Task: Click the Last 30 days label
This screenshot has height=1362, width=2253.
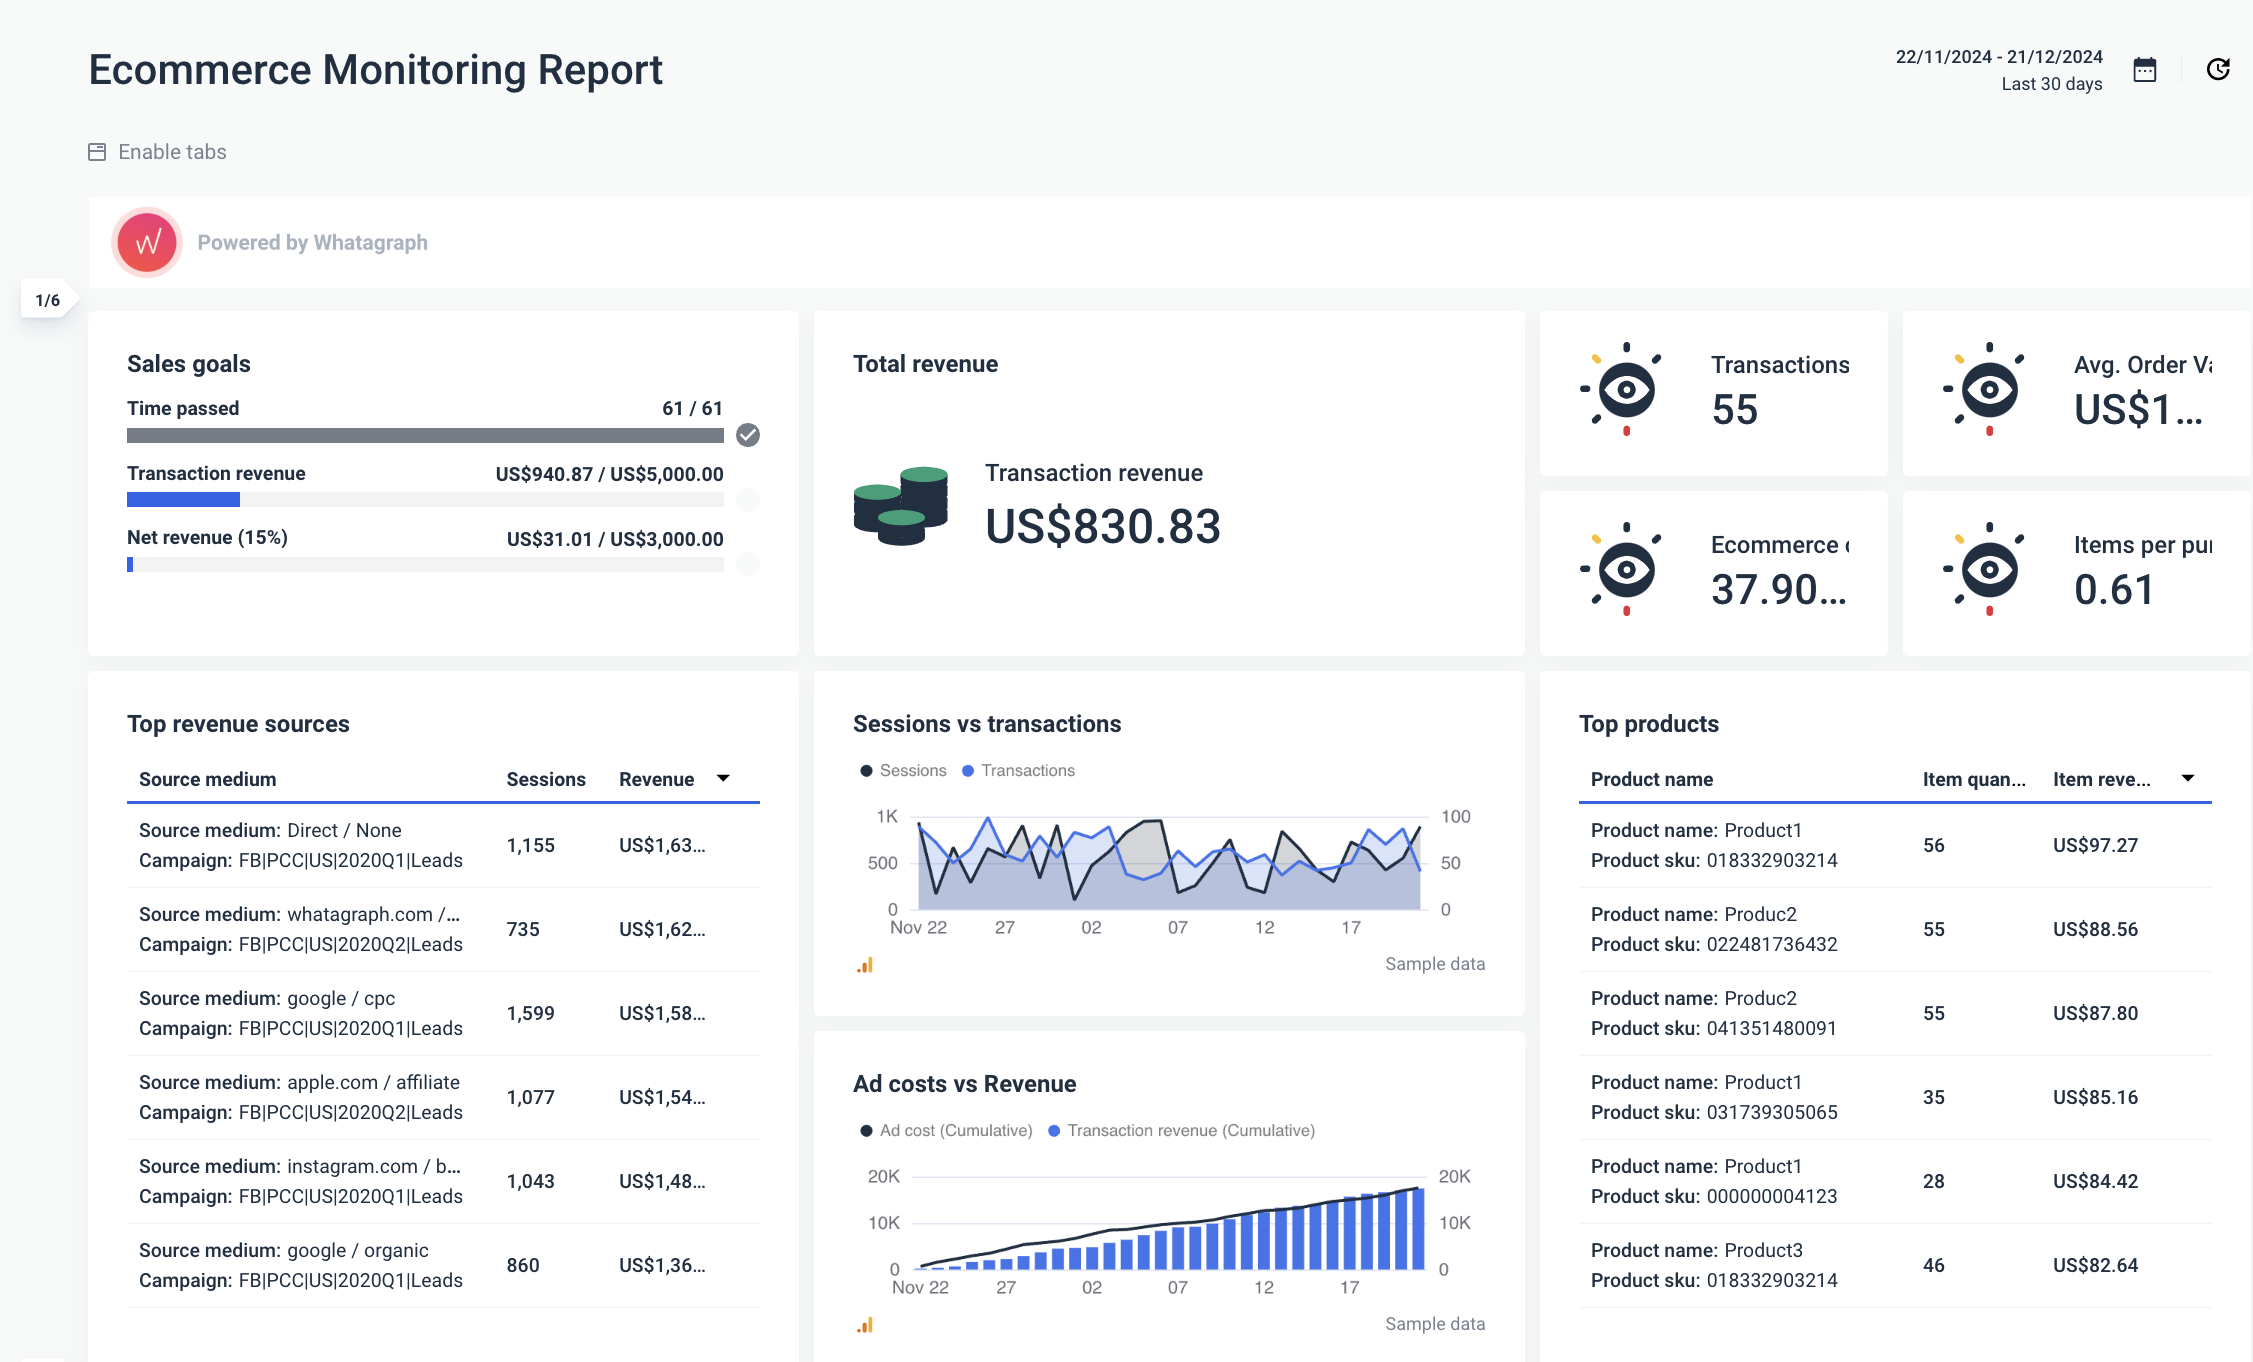Action: 2052,84
